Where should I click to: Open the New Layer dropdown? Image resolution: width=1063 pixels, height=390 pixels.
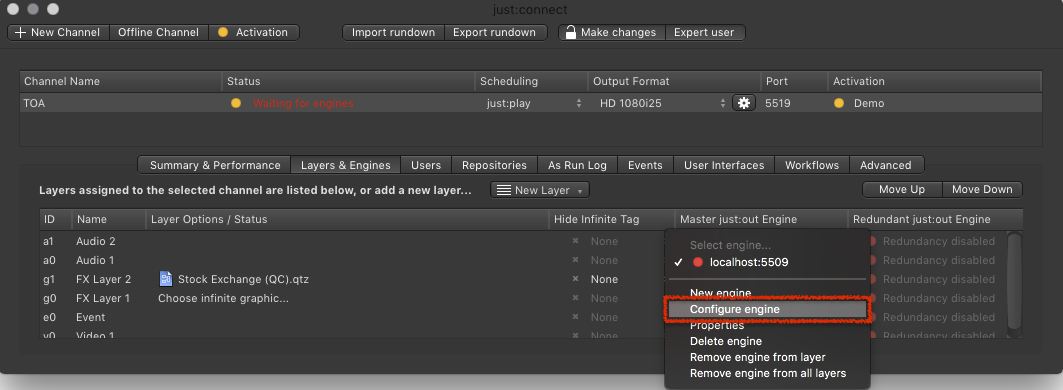540,190
